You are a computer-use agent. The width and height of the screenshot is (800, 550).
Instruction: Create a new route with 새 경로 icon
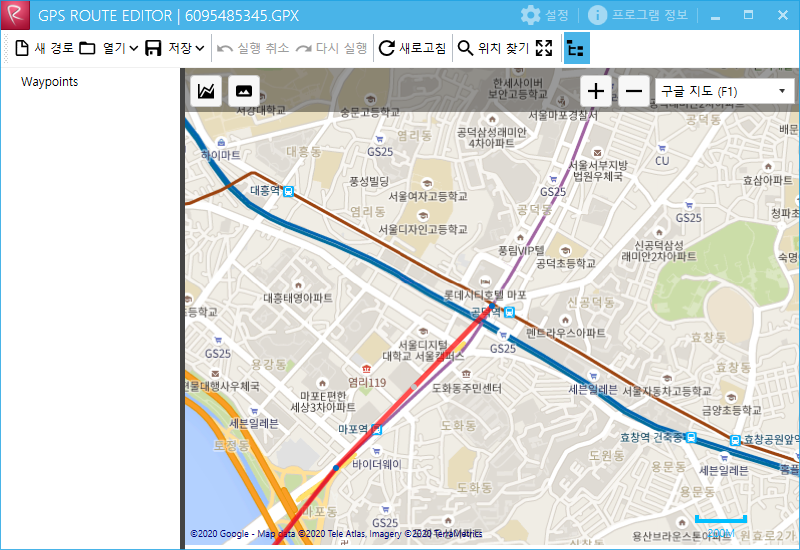(22, 48)
